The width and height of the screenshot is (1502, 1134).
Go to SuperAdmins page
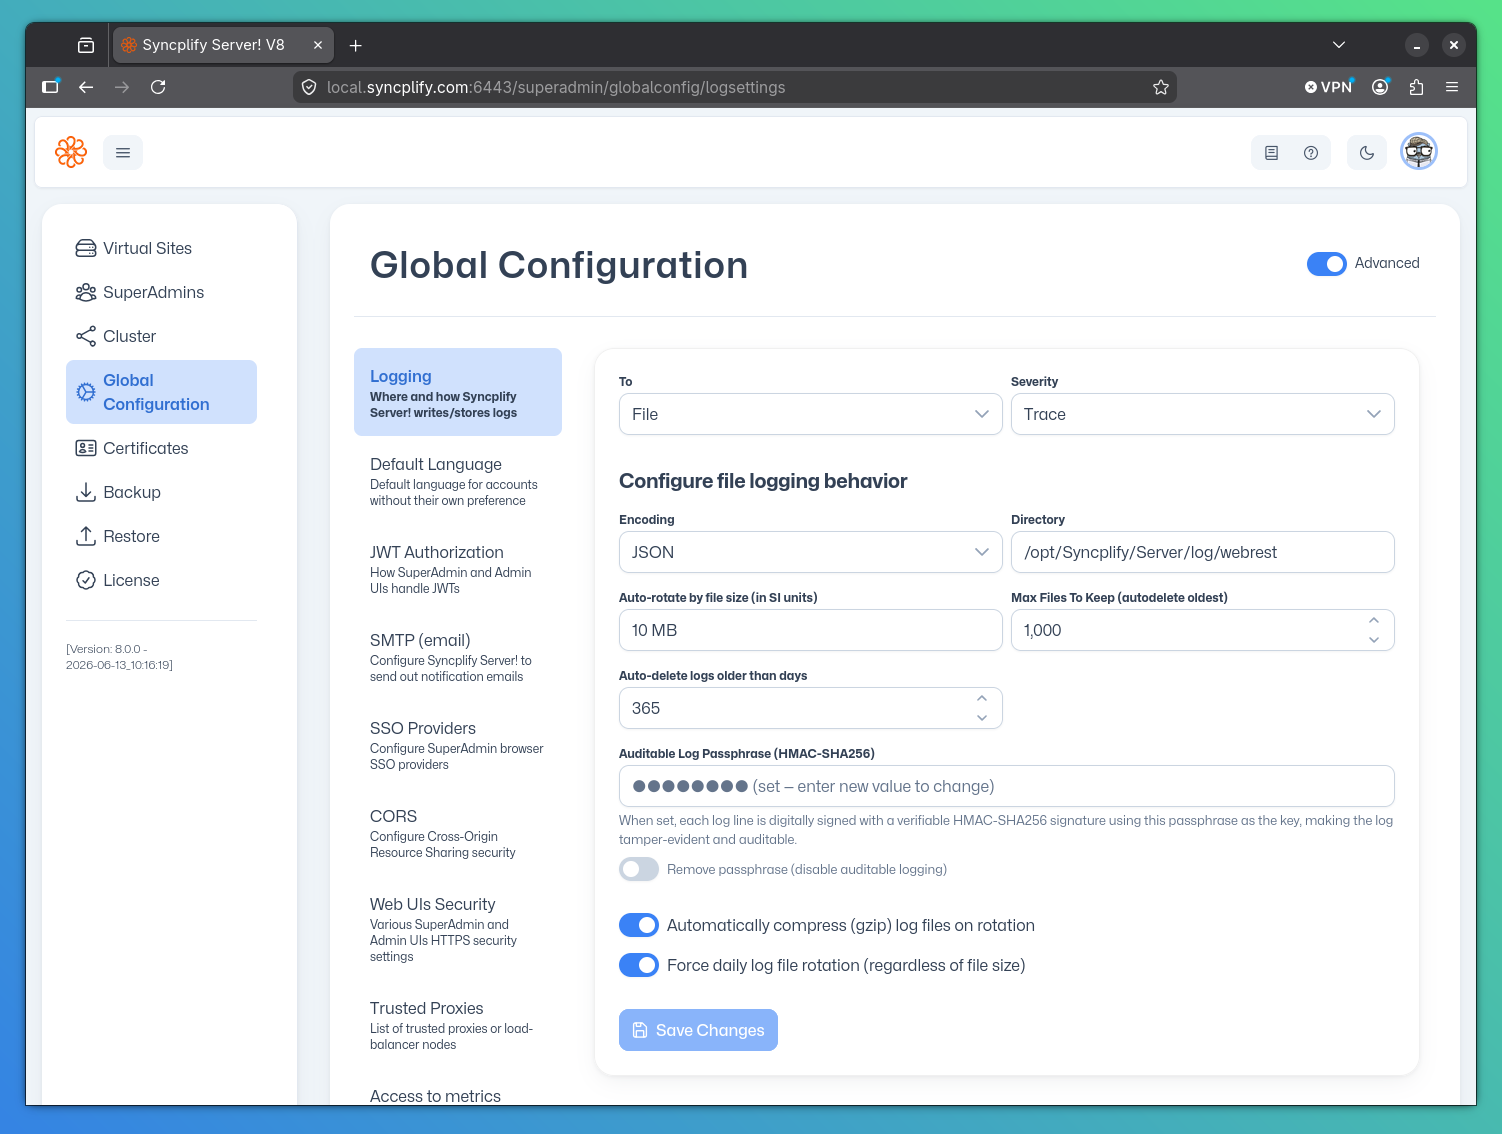tap(161, 292)
